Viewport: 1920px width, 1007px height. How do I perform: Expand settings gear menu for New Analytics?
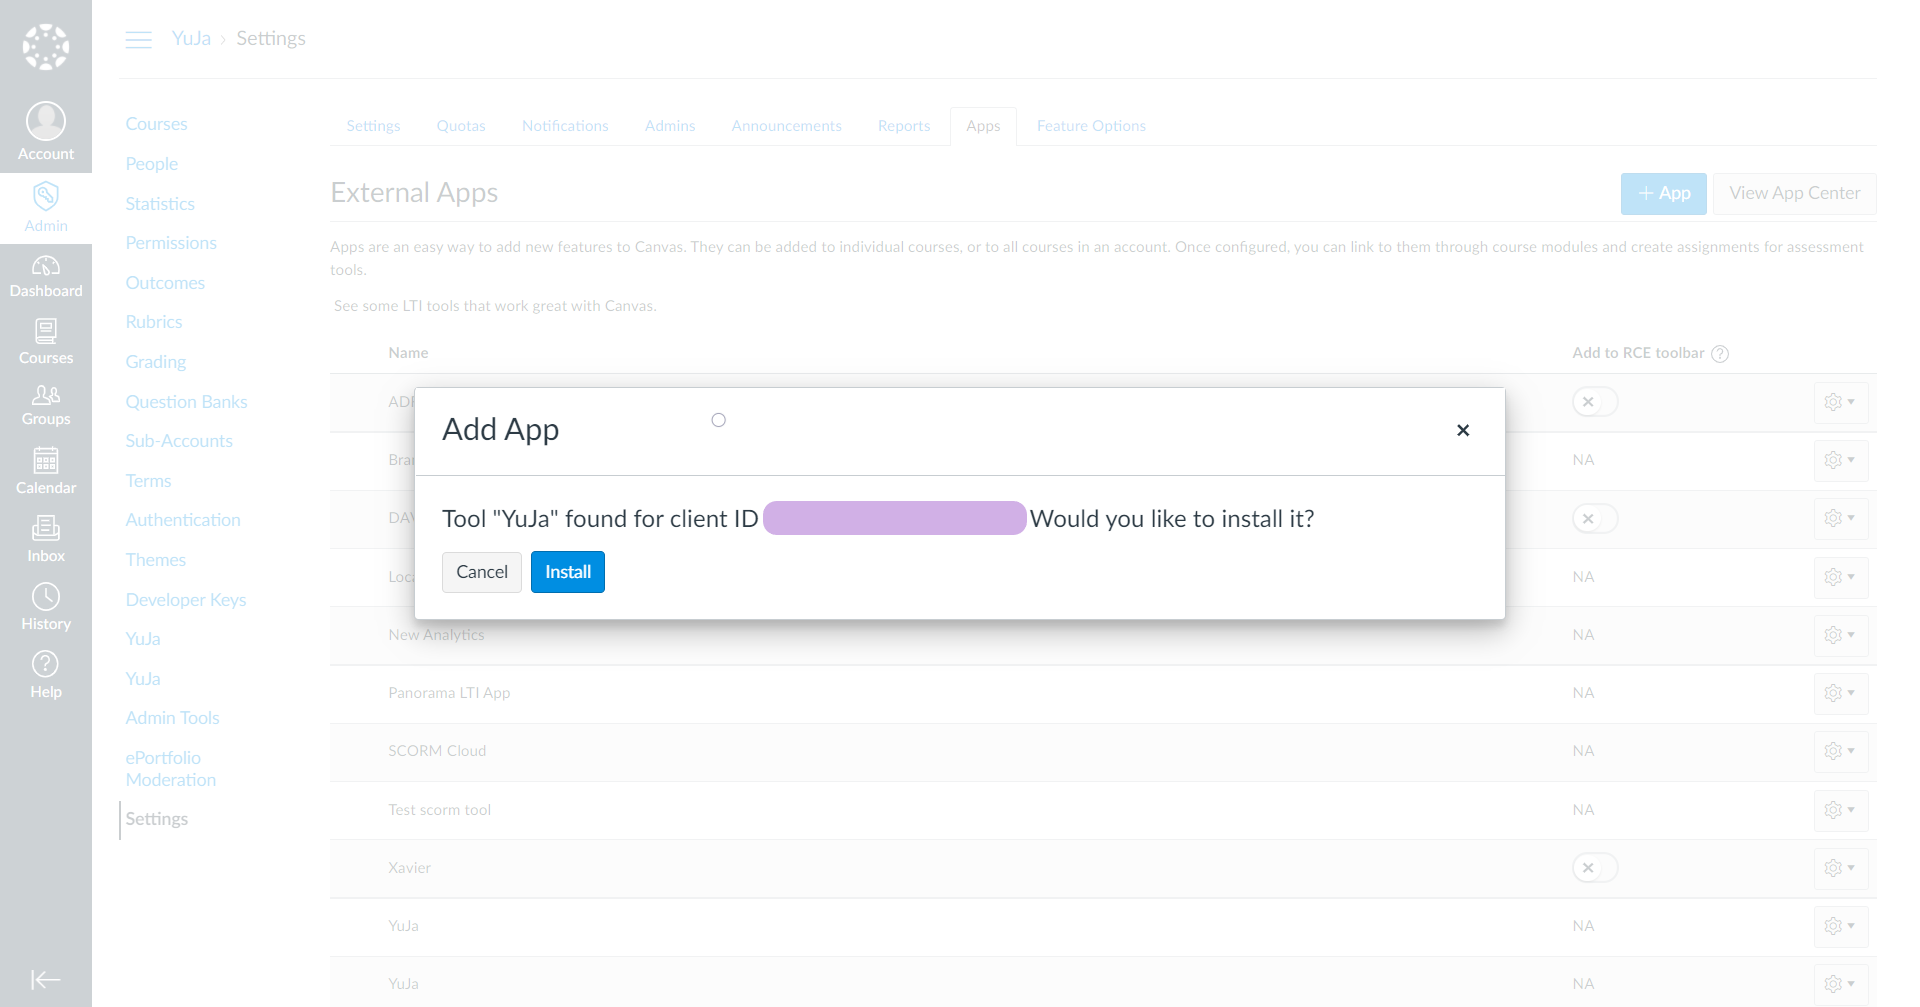coord(1839,635)
